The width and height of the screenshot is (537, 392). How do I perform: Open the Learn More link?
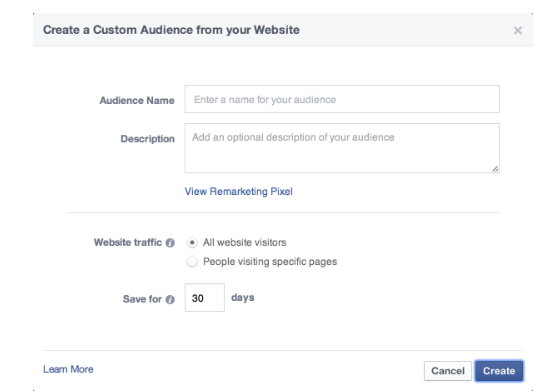(x=68, y=369)
